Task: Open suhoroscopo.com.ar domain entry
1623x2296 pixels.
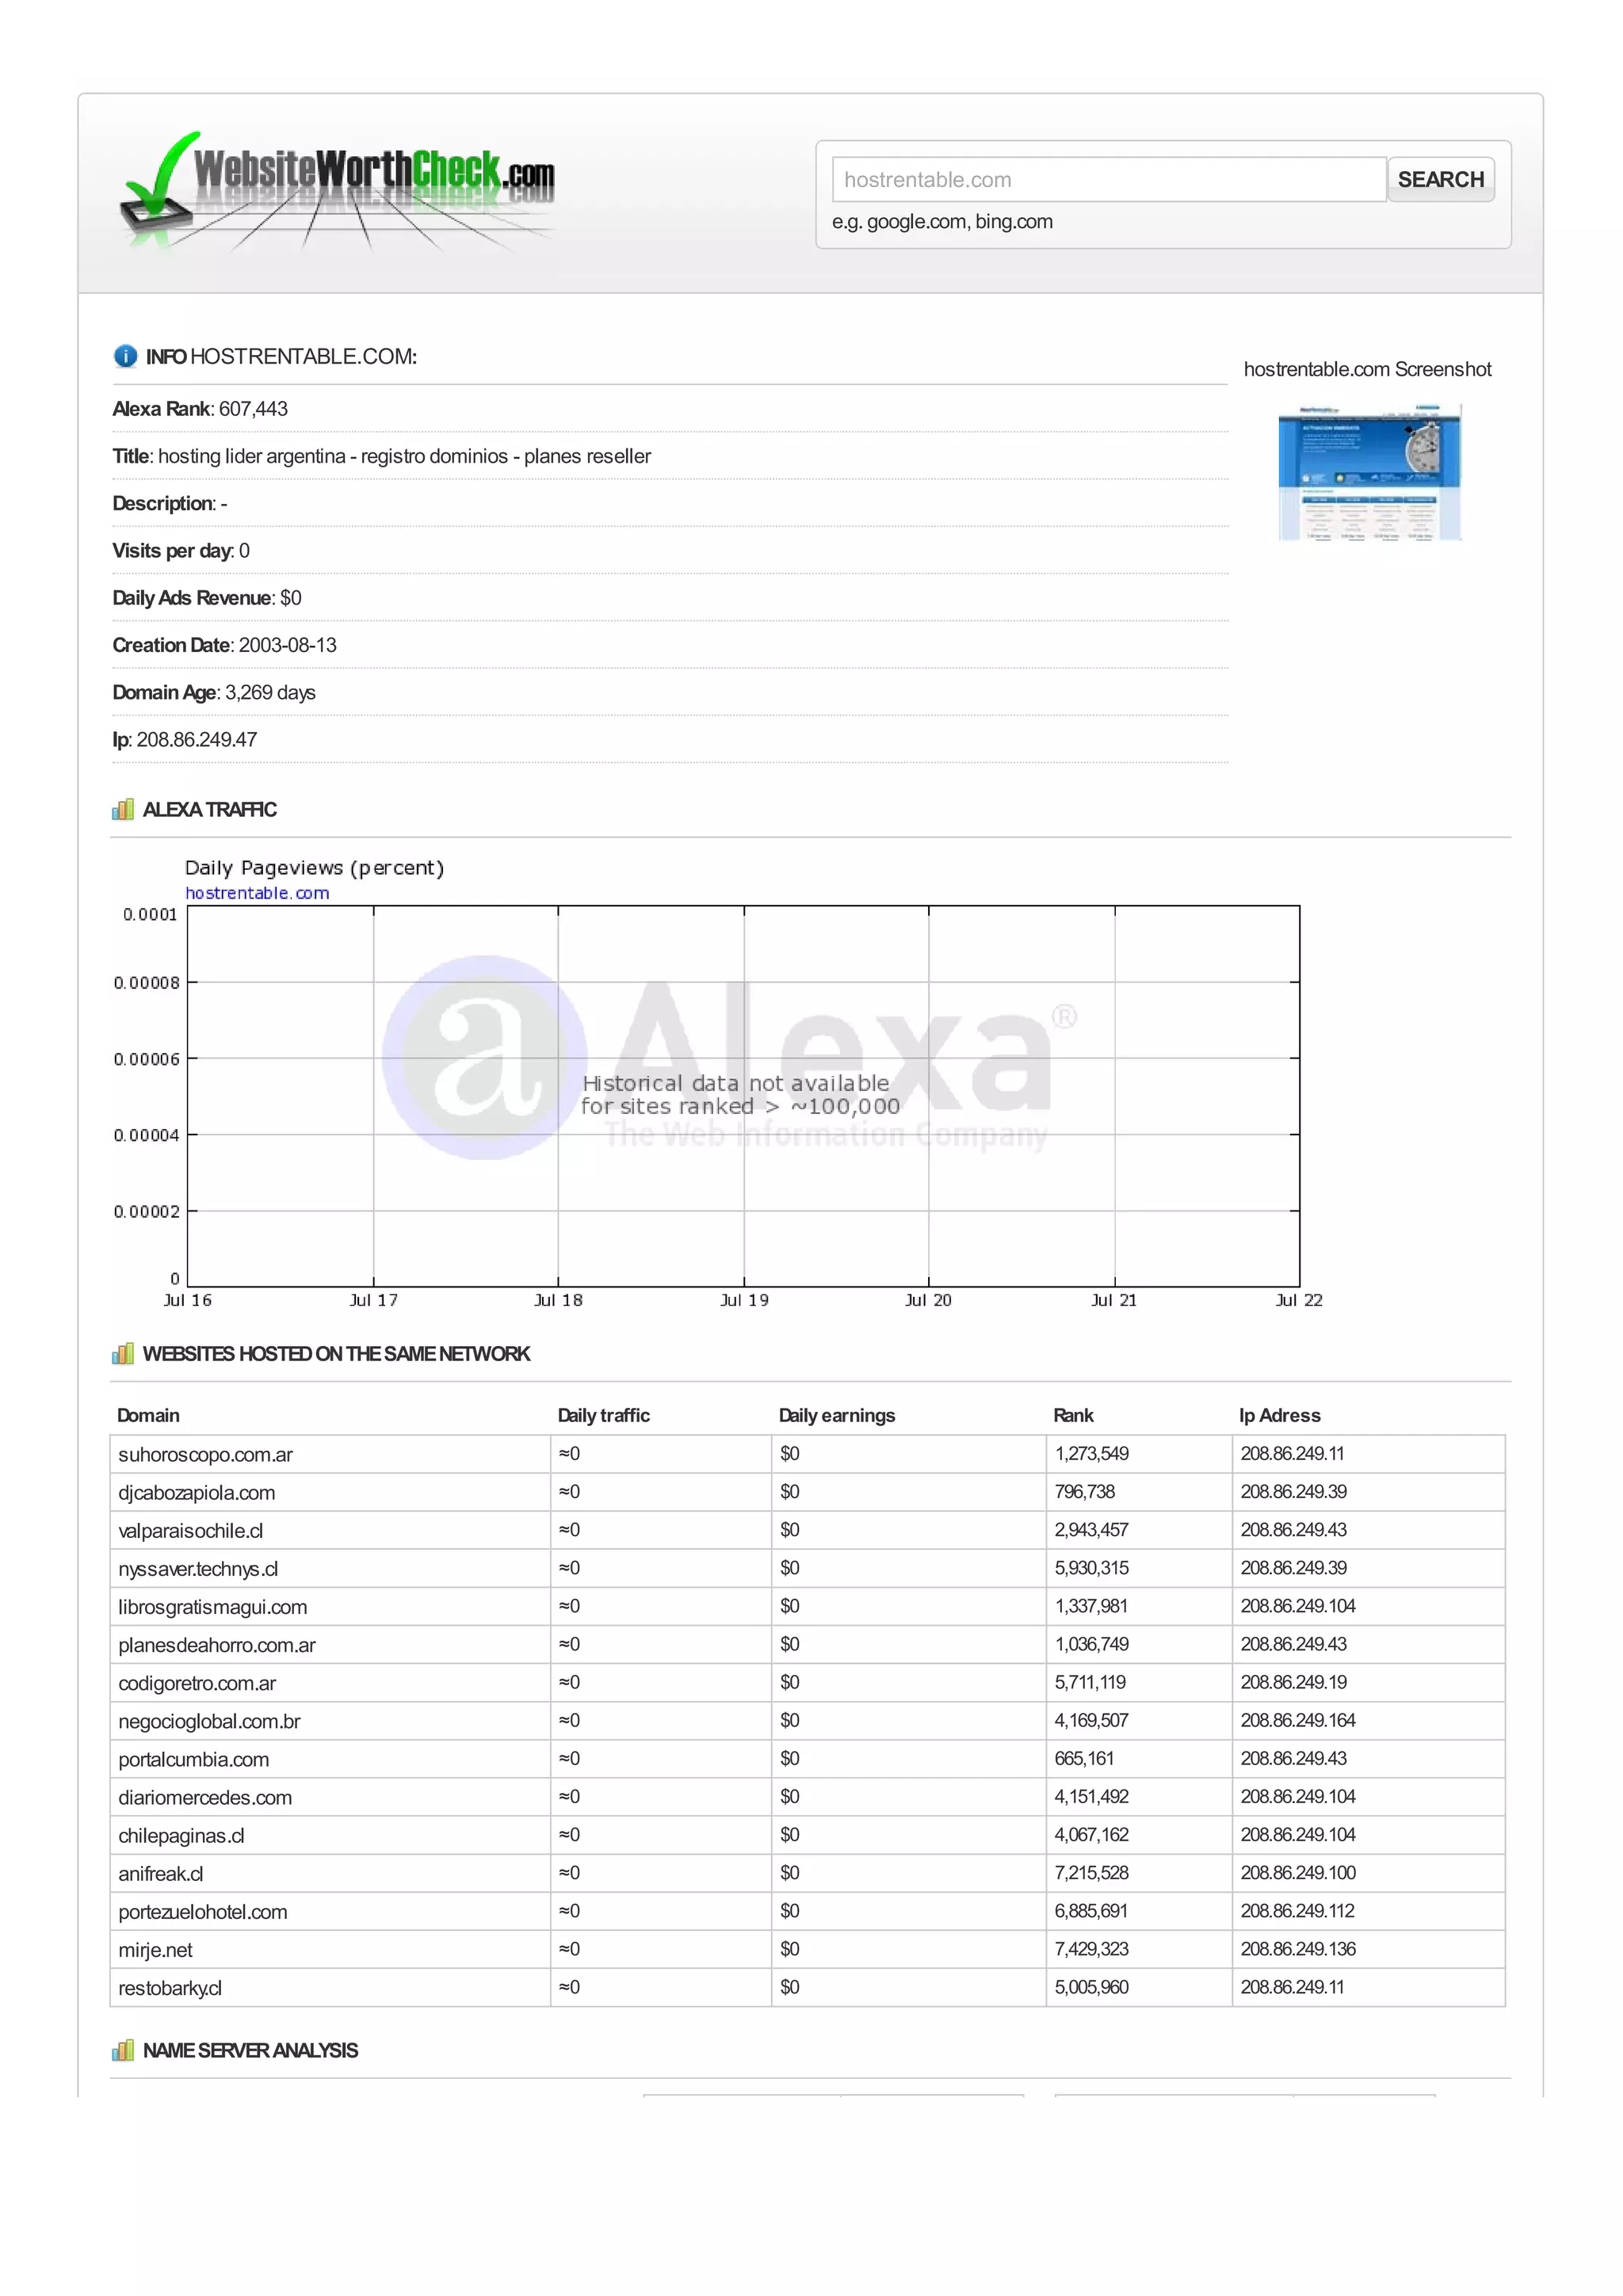Action: click(205, 1454)
